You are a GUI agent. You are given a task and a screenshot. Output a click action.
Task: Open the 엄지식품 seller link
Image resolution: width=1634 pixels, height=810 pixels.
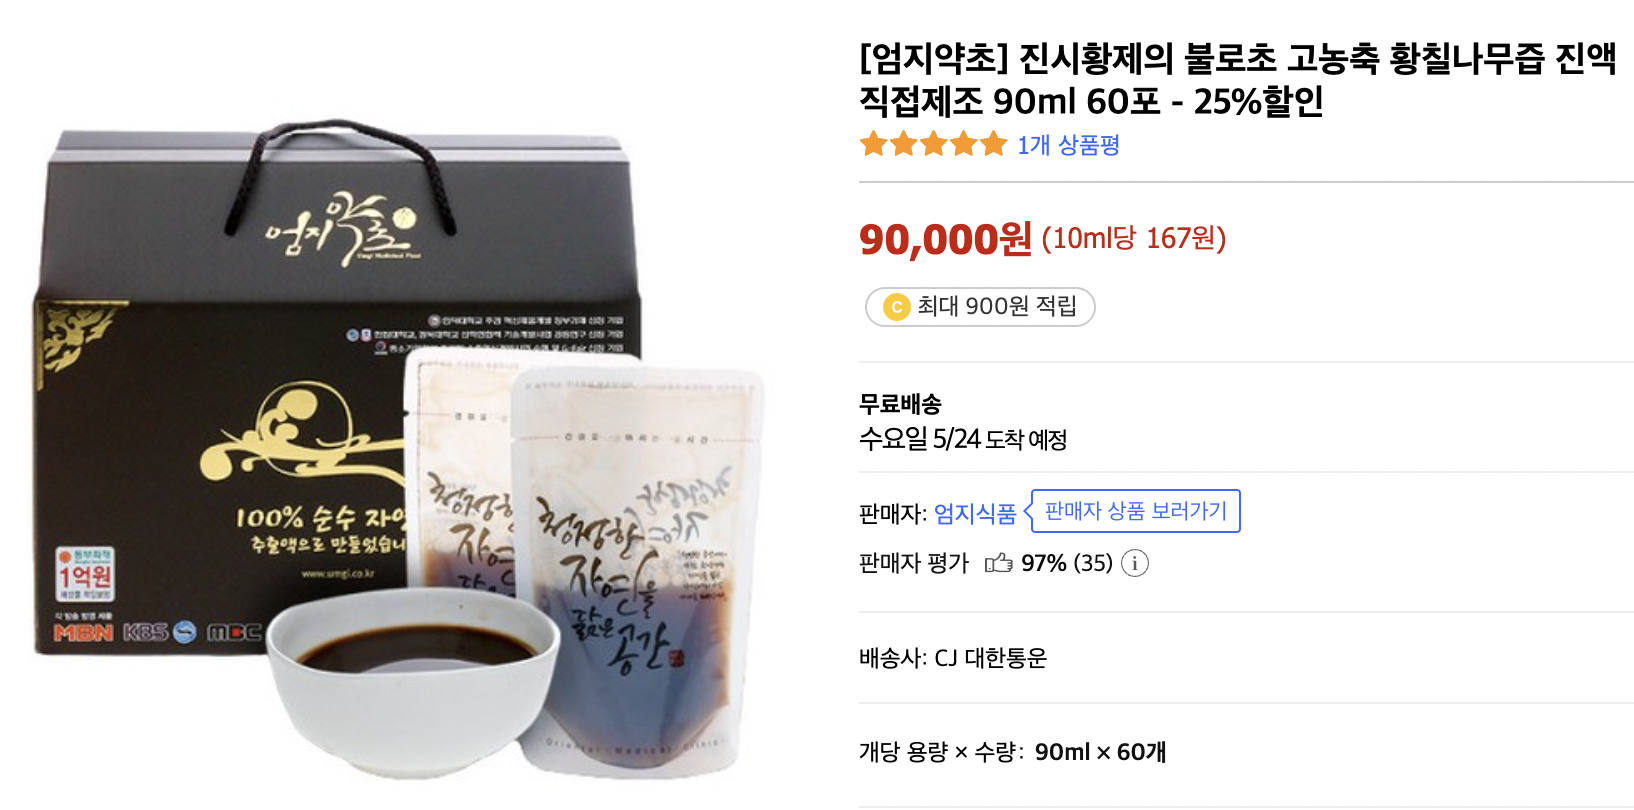pos(975,513)
